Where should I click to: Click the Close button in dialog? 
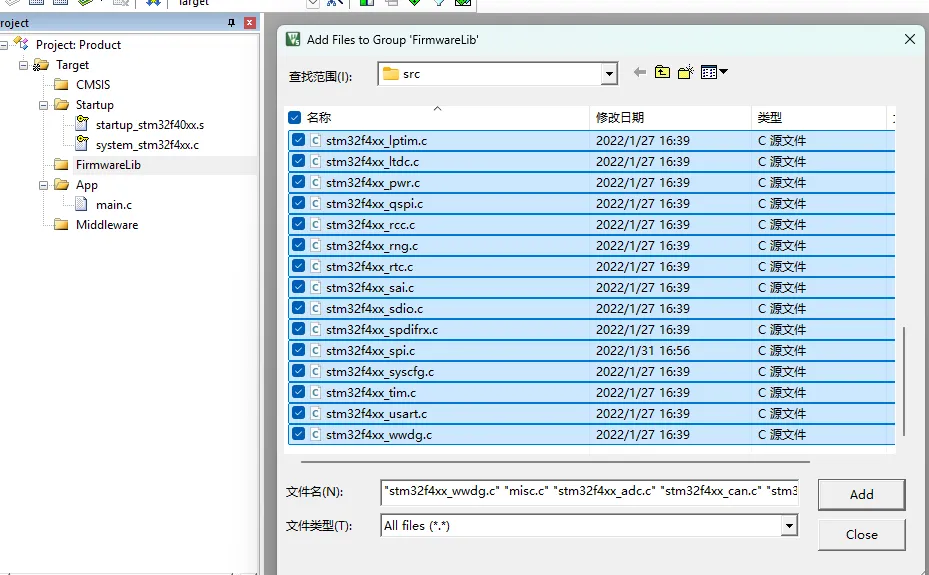coord(861,534)
